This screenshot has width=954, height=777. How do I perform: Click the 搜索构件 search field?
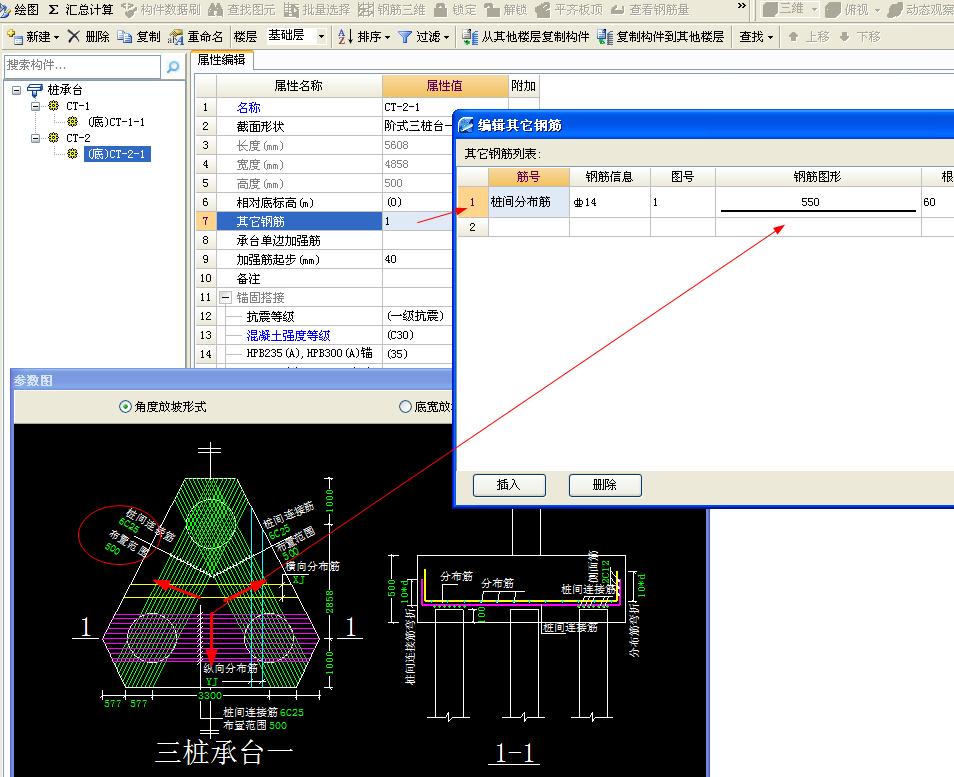coord(80,64)
